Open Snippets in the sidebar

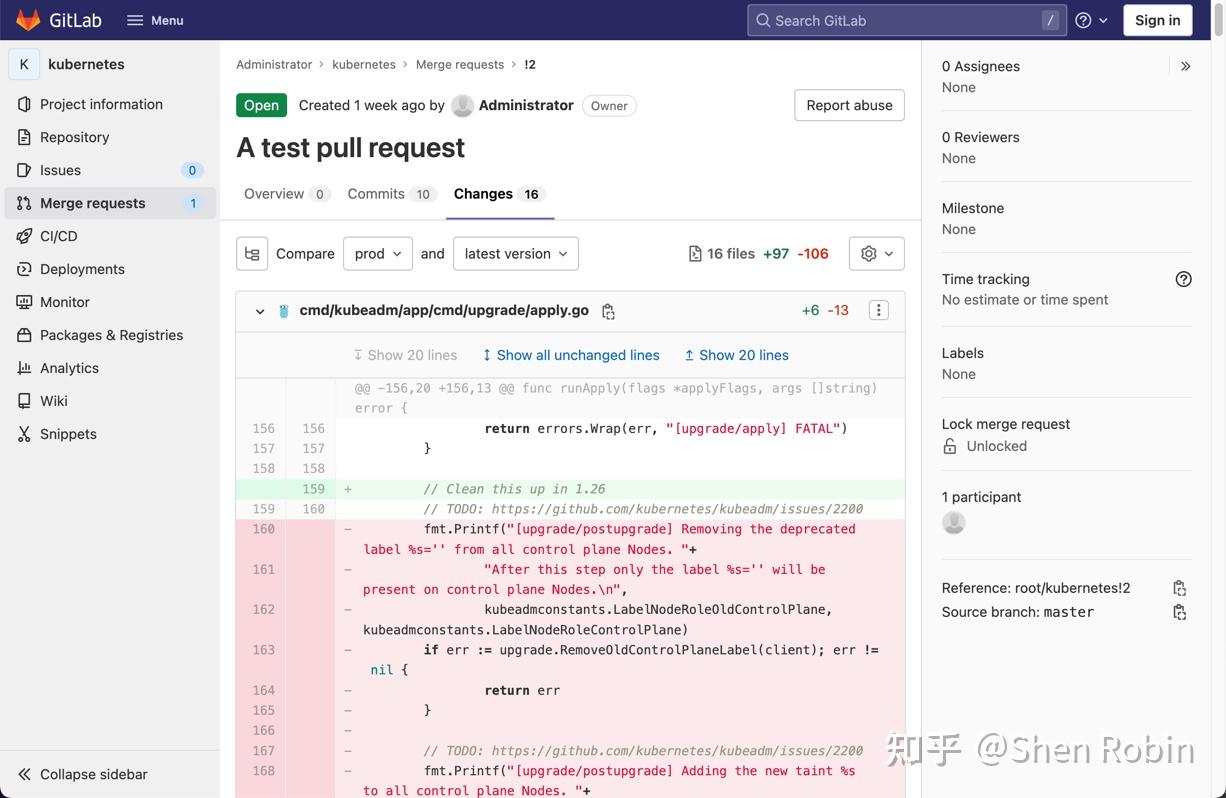(x=67, y=433)
